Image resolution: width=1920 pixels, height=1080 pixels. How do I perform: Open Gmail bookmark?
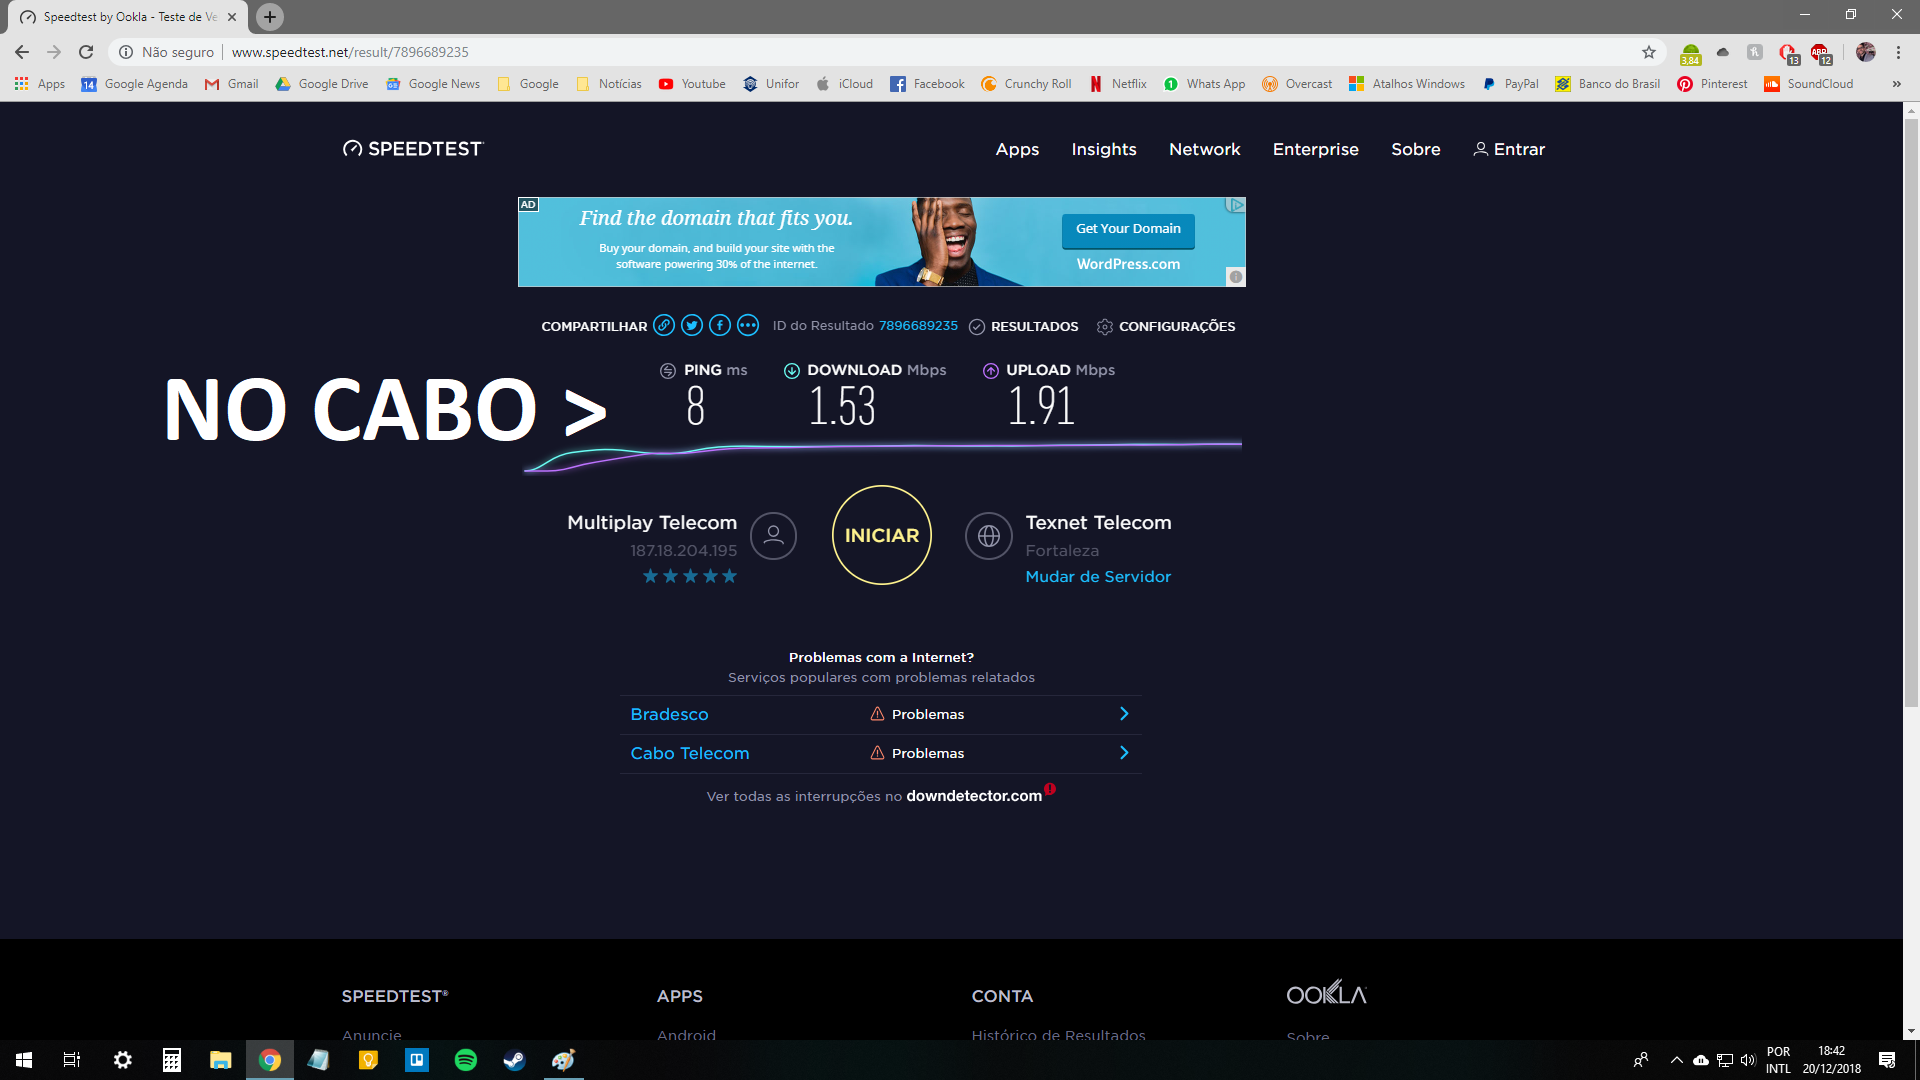point(232,84)
